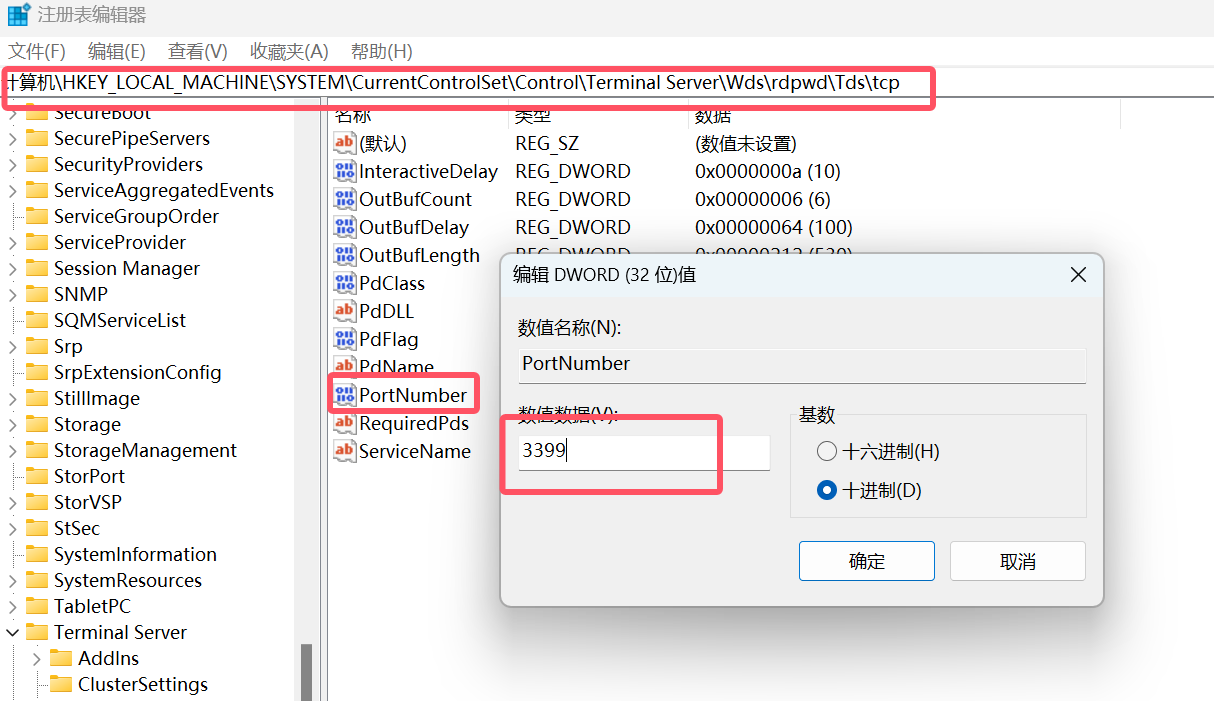Click the OutBufCount binary value icon

(x=344, y=199)
